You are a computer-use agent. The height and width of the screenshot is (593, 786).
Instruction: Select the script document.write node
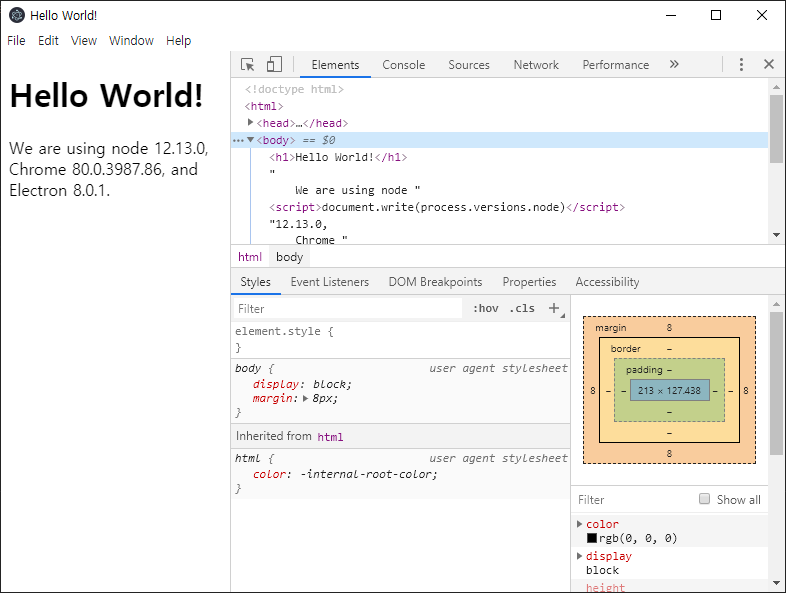click(447, 208)
